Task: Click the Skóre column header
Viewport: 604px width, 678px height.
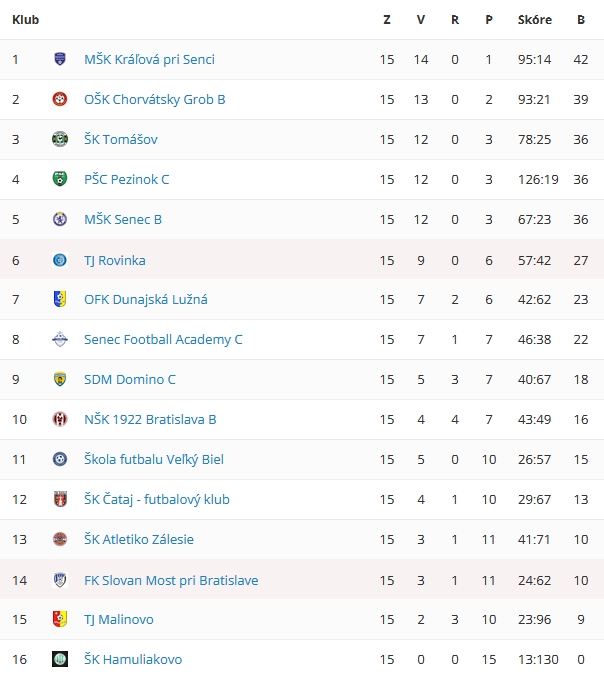Action: (x=535, y=19)
